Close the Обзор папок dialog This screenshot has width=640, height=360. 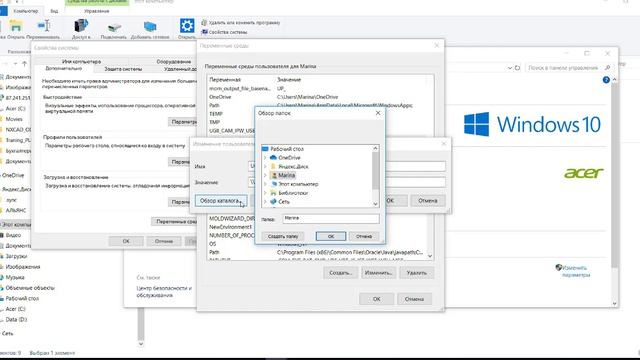click(378, 113)
